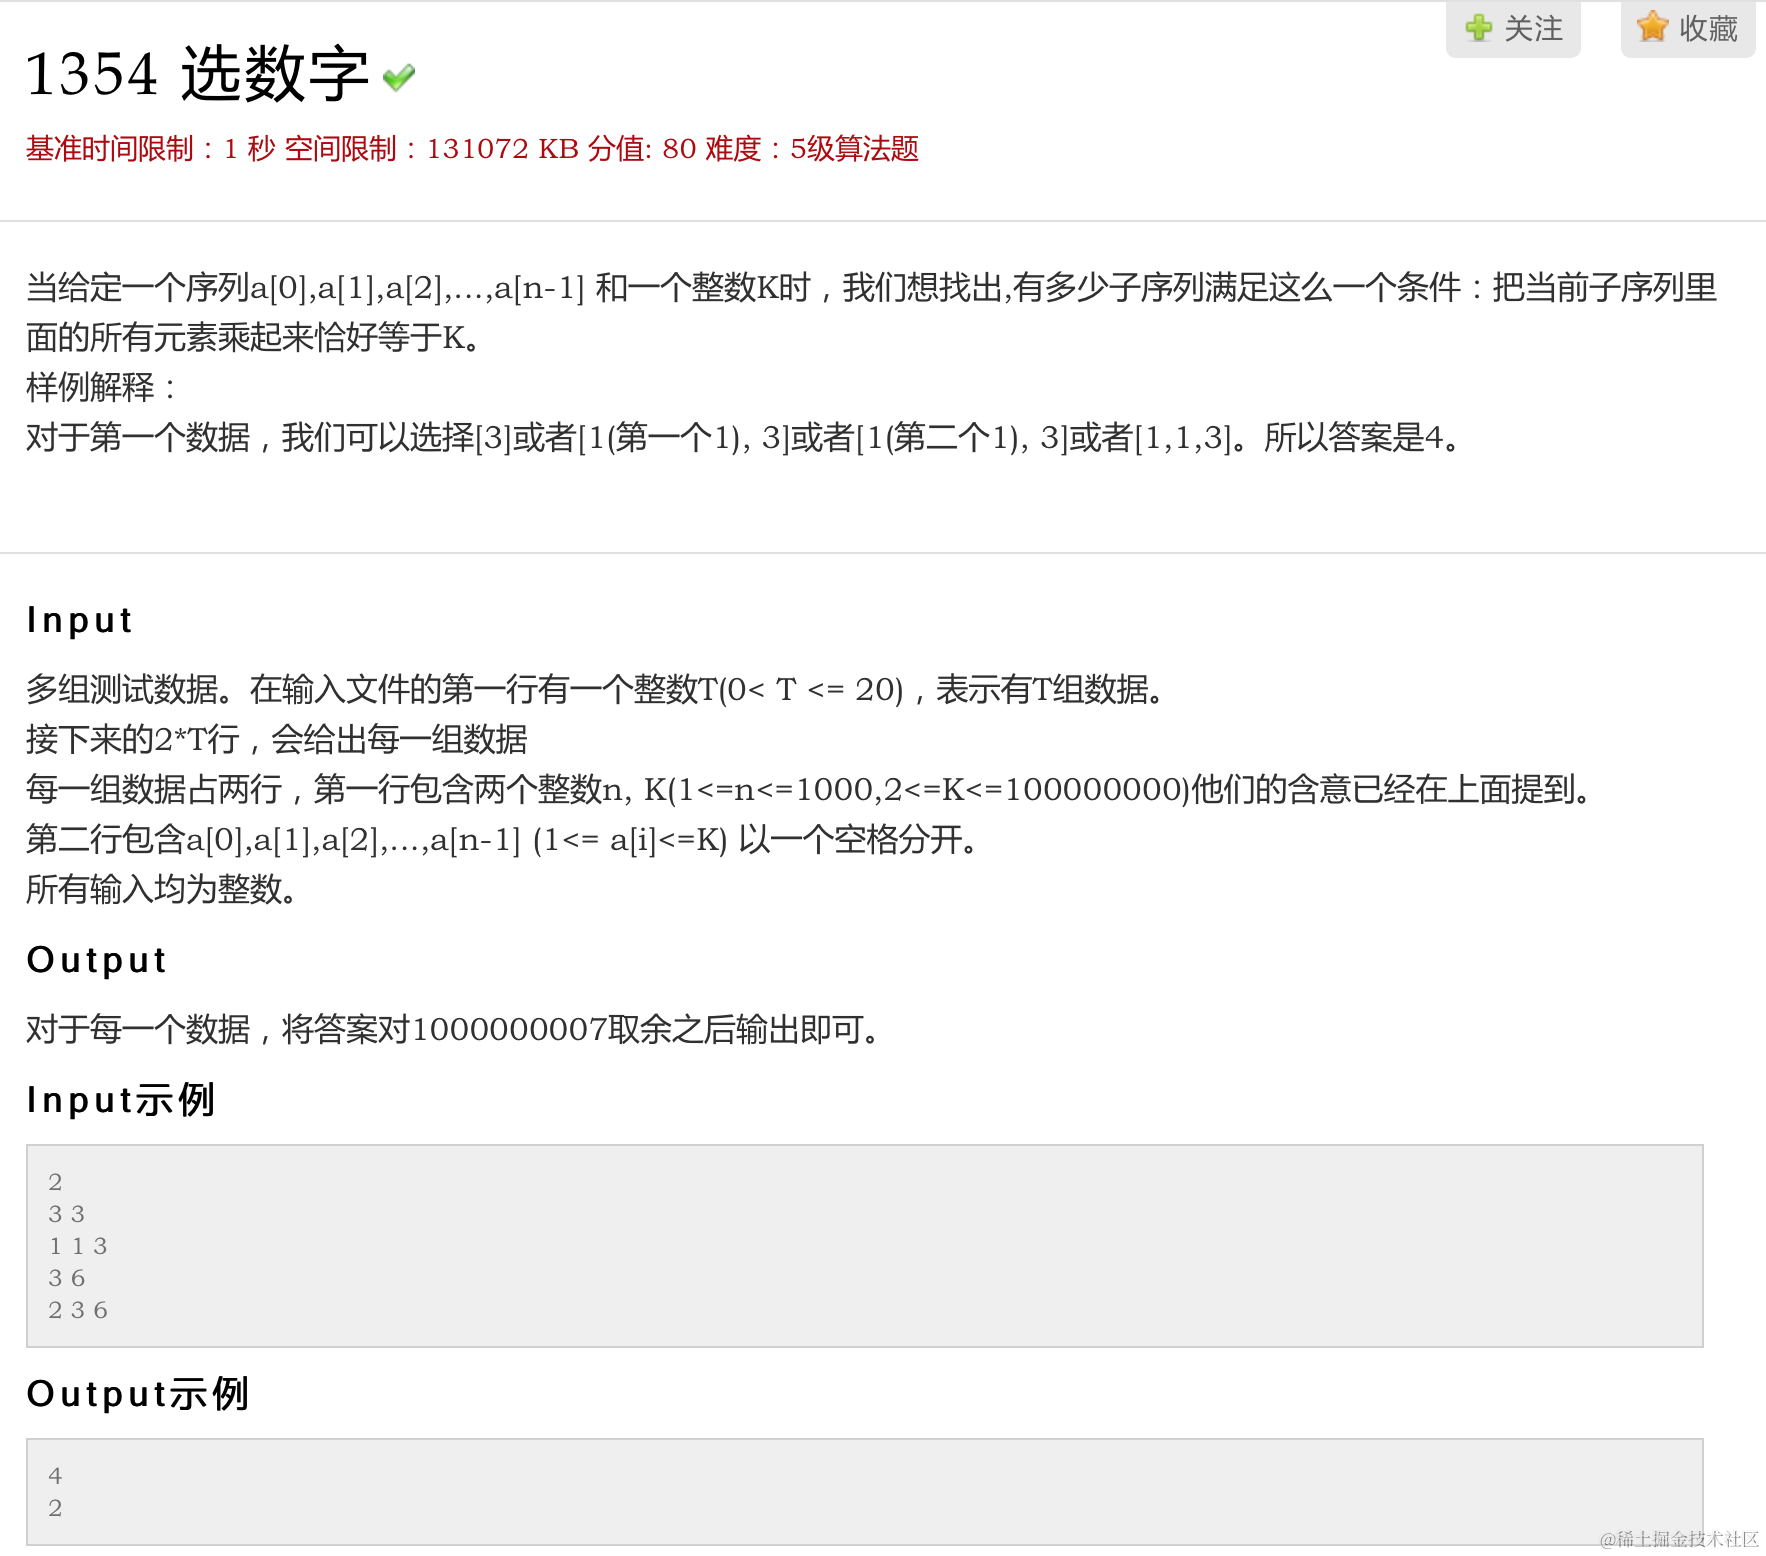Click the sentence 所有输入均为整数。
1766x1556 pixels.
164,889
